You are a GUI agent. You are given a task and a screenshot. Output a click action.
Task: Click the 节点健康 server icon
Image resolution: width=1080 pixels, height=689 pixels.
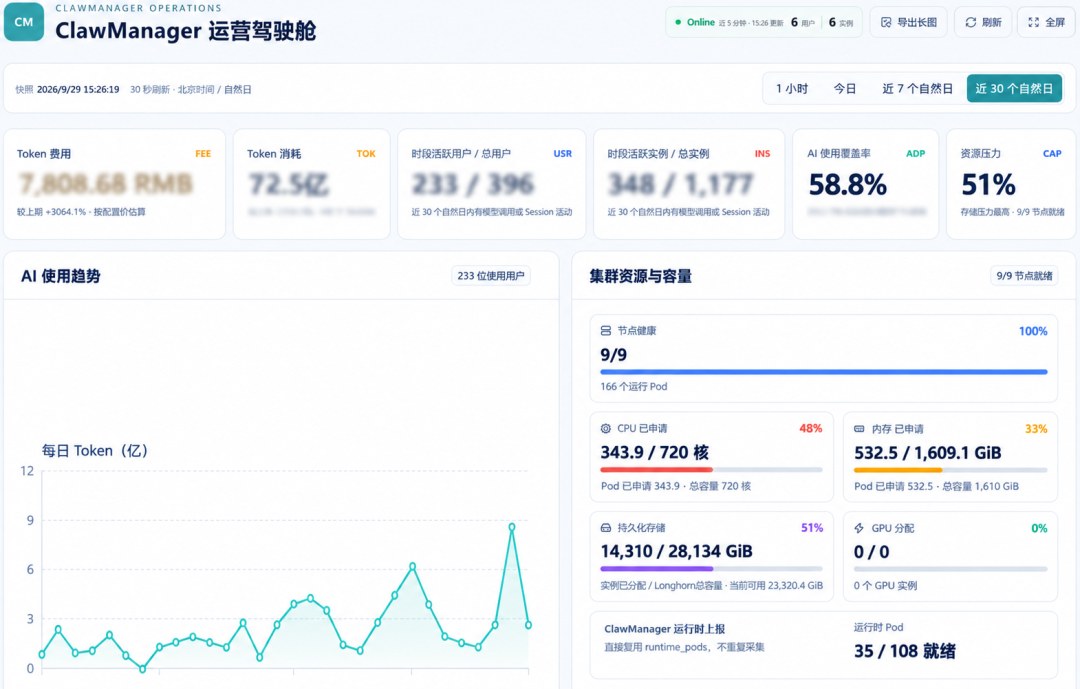pos(605,331)
